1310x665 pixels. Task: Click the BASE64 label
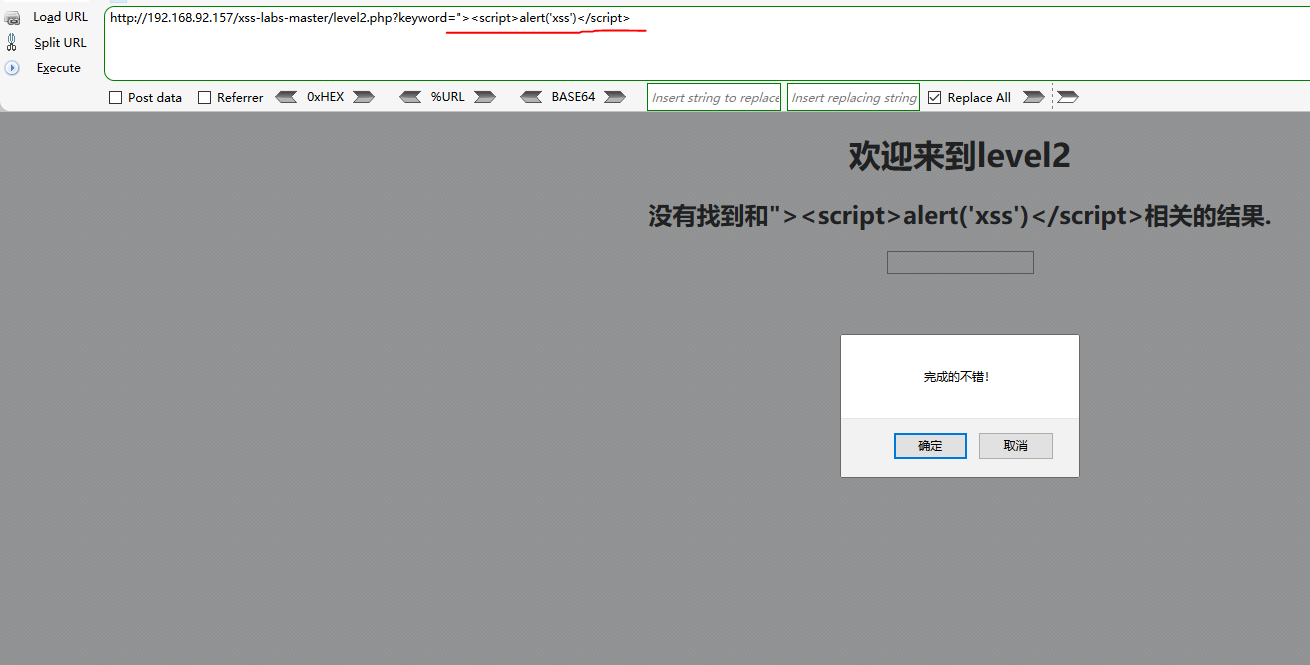click(573, 97)
